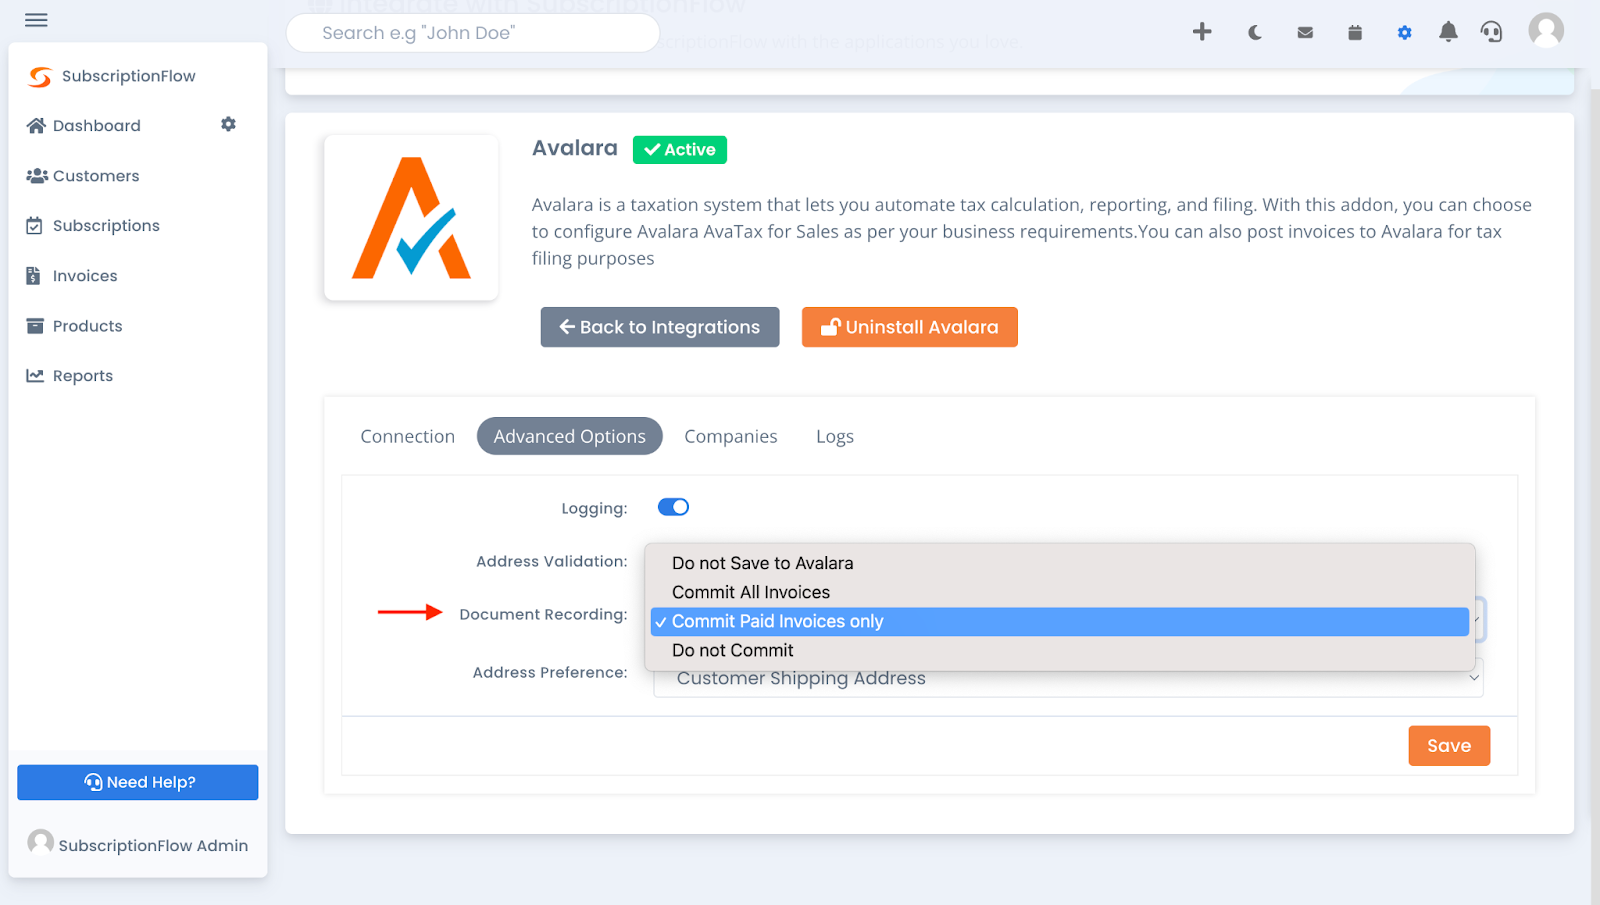
Task: Click the plus quick-add icon
Action: pyautogui.click(x=1202, y=32)
